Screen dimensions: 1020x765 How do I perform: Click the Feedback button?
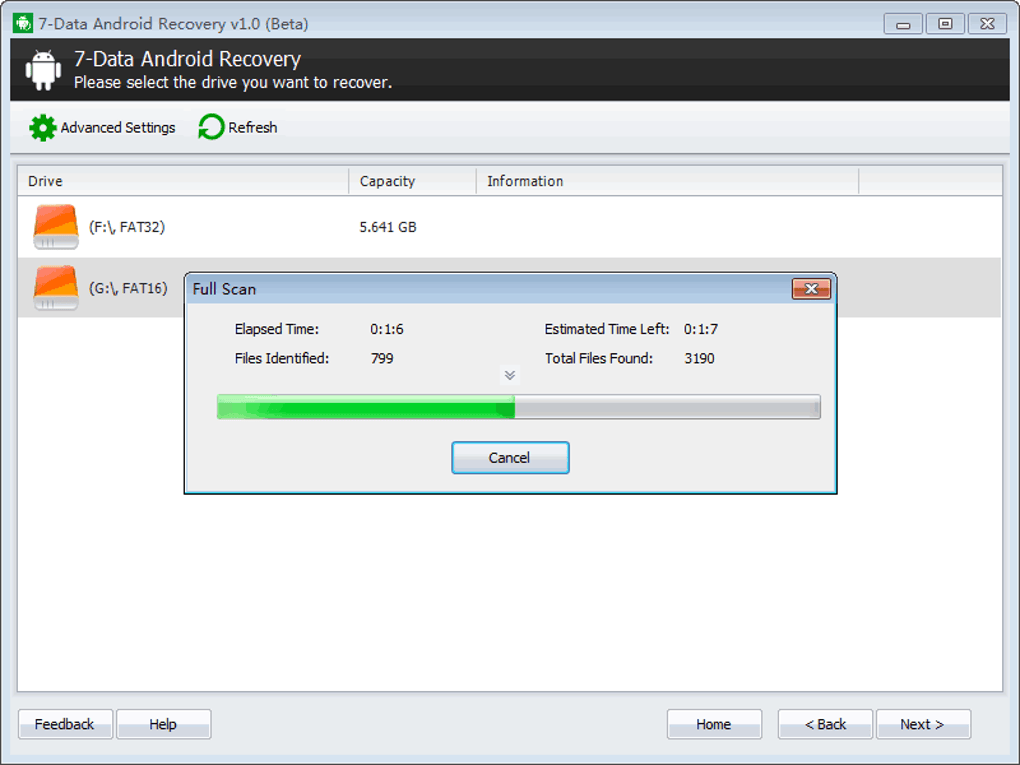(65, 724)
